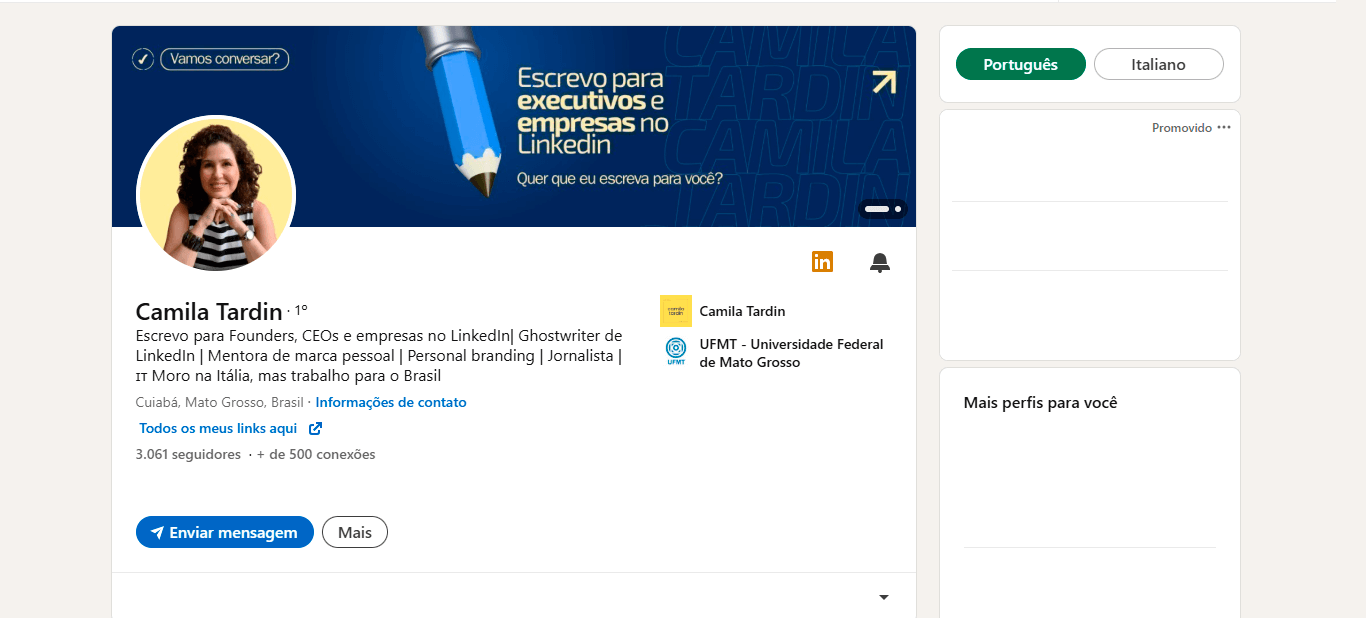Open the Mais dropdown menu
The width and height of the screenshot is (1366, 618).
coord(354,532)
